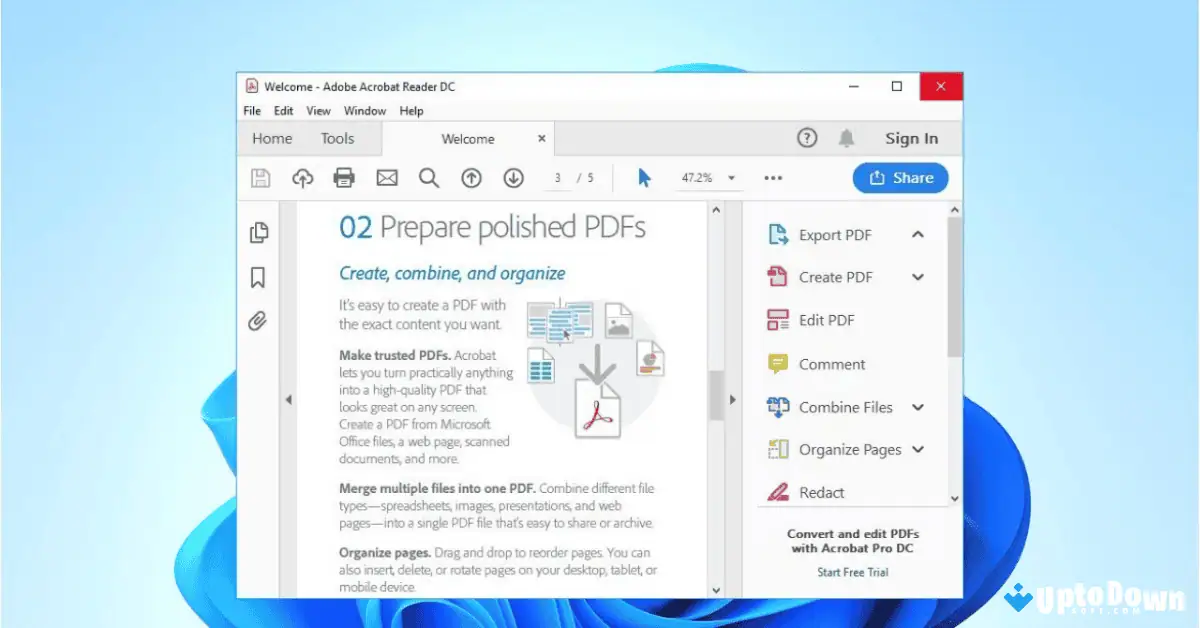Open the notifications bell
Screen dimensions: 1200x628
point(846,137)
